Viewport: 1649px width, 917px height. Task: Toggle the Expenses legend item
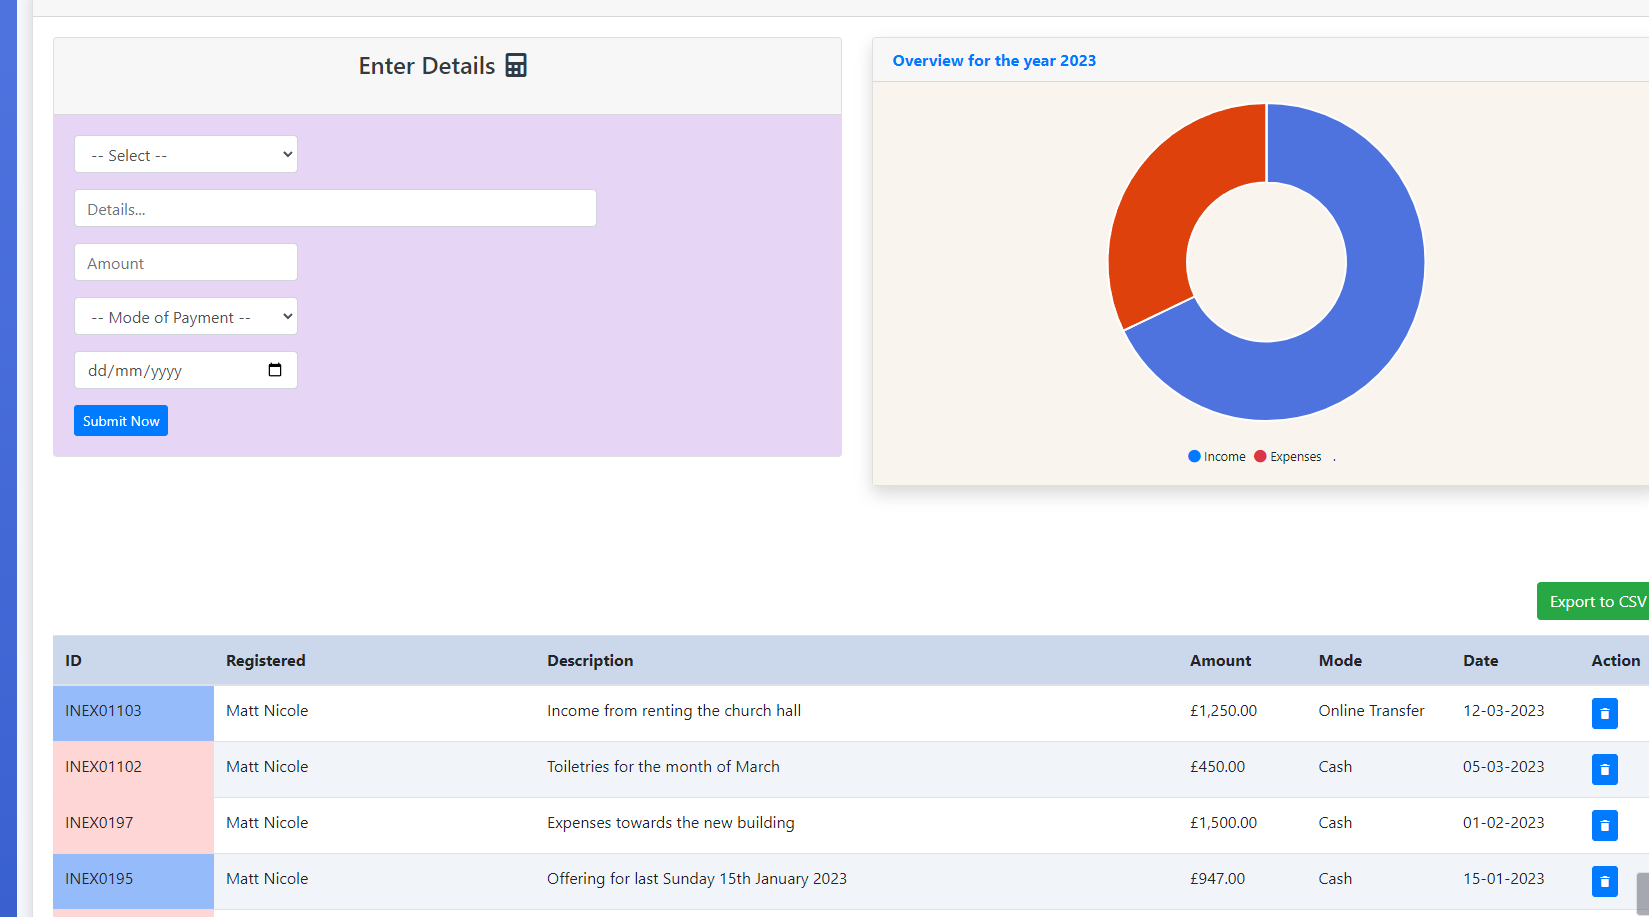[x=1288, y=457]
